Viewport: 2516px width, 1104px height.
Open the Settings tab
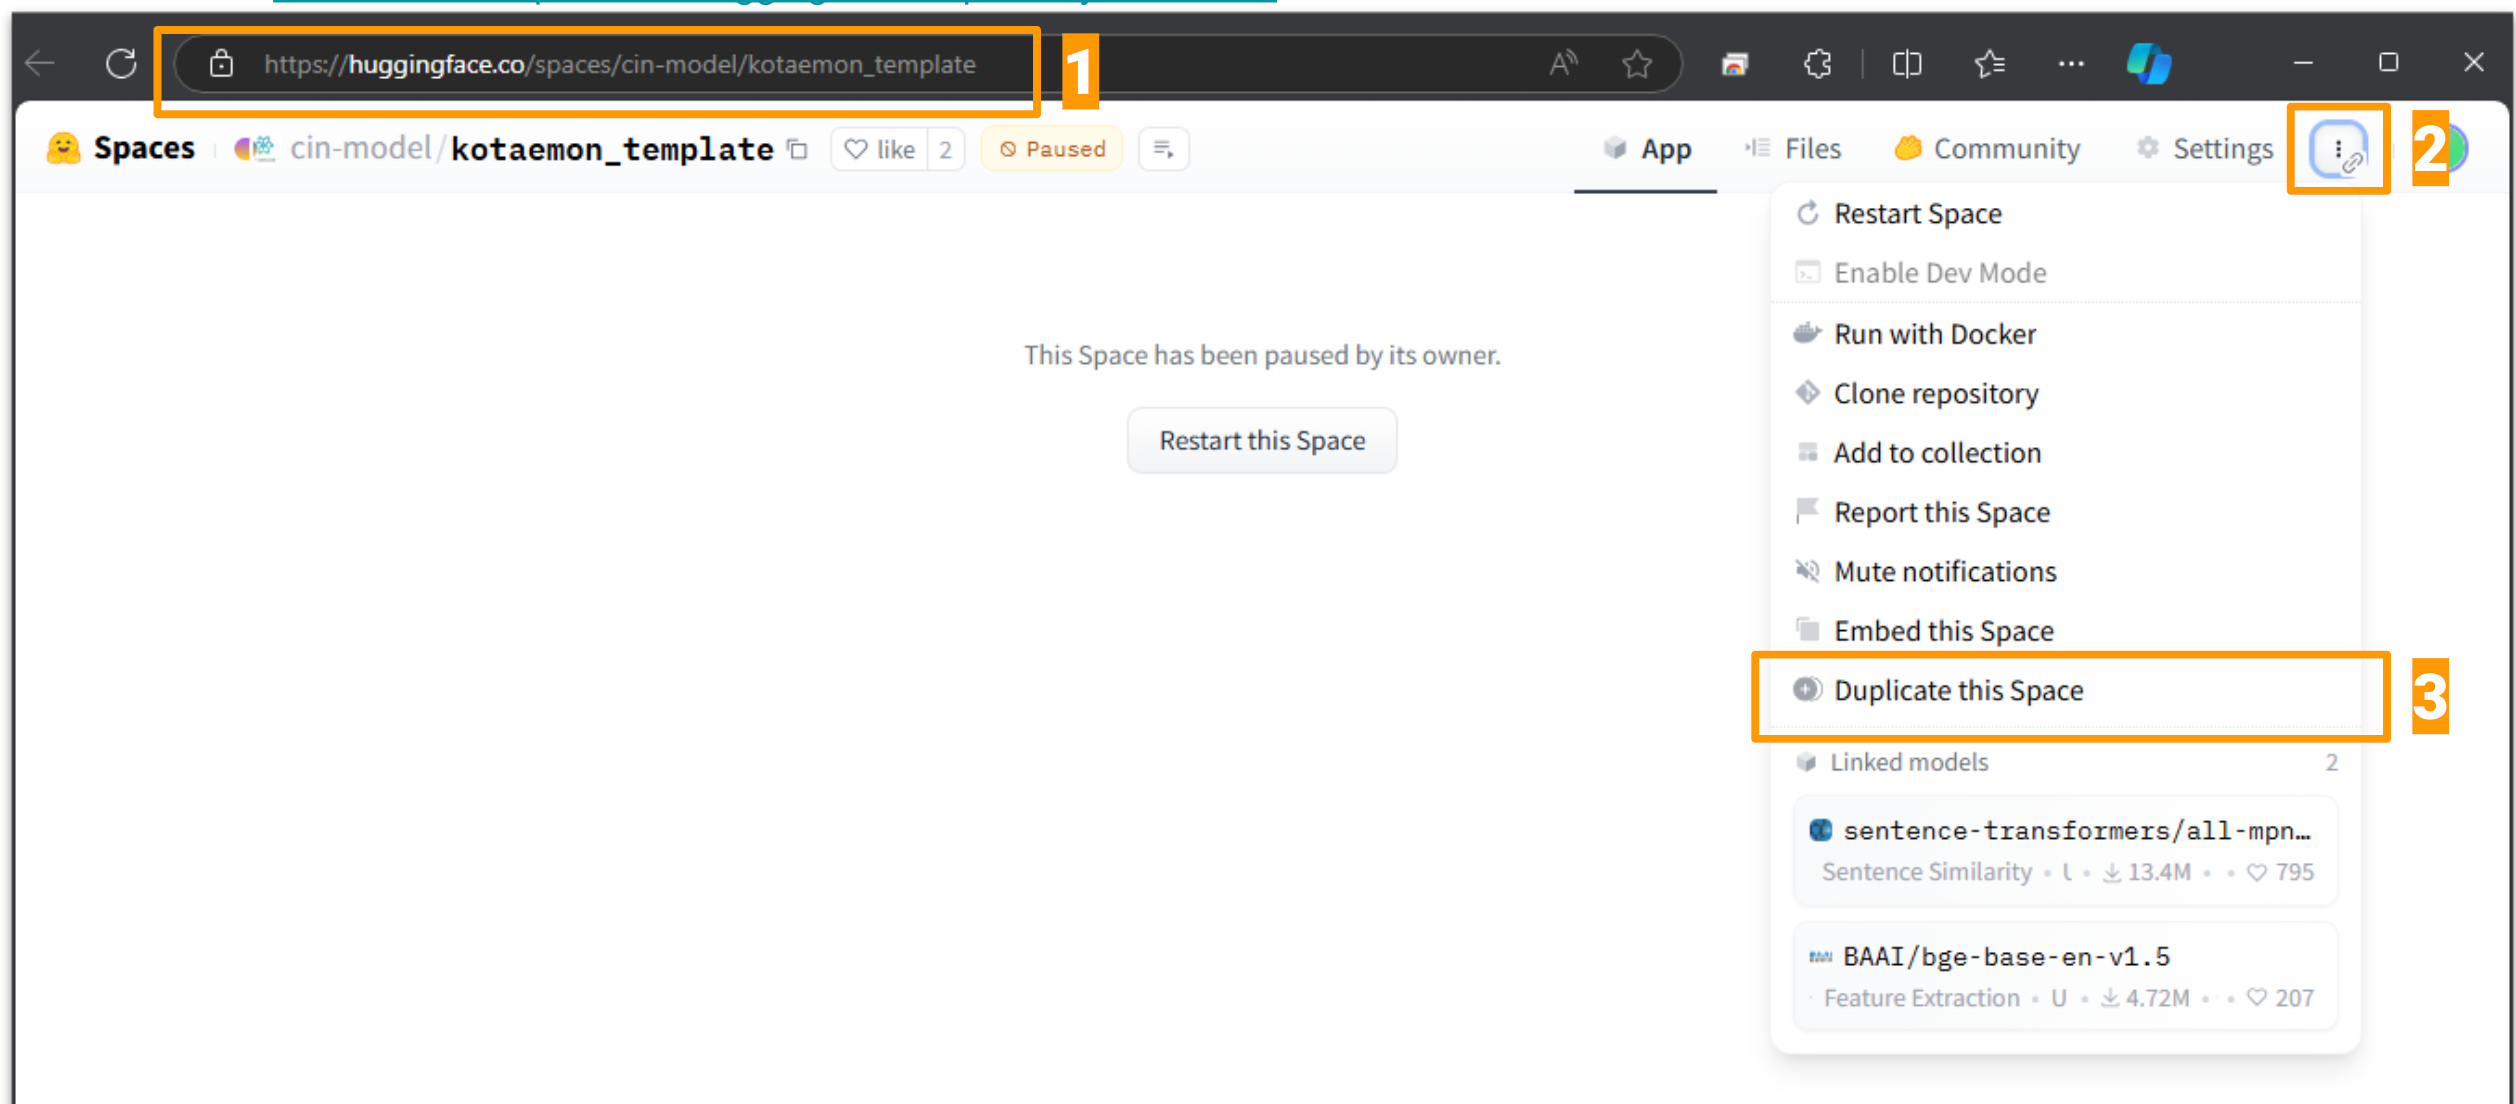(2204, 149)
